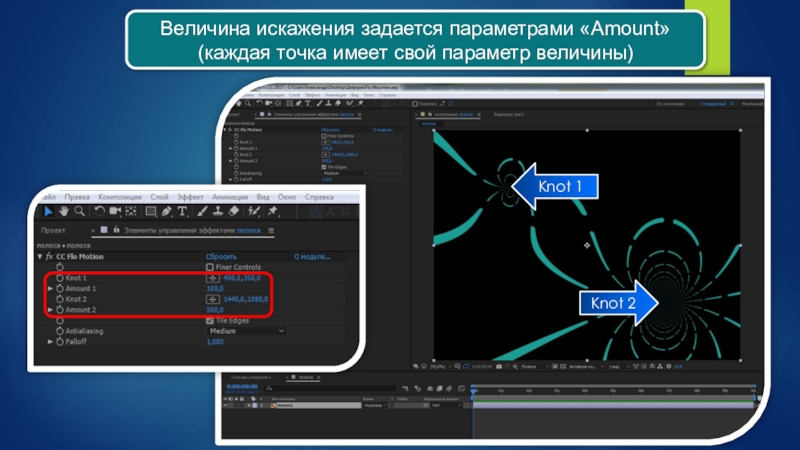Screen dimensions: 800x450
Task: Expand Falloff property in enlarged inset
Action: pos(50,342)
